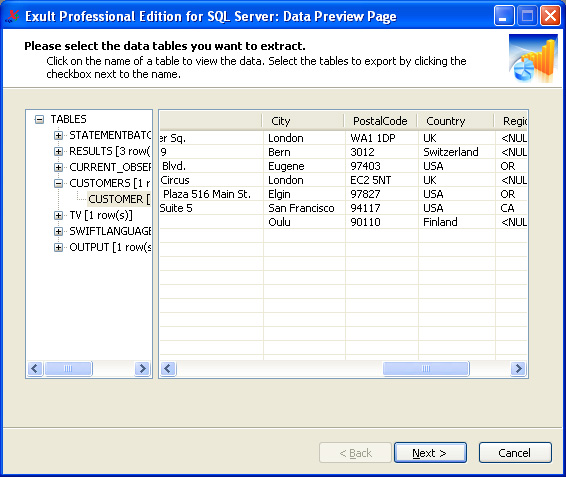Select the Bern city cell
The height and width of the screenshot is (477, 566).
click(x=304, y=152)
